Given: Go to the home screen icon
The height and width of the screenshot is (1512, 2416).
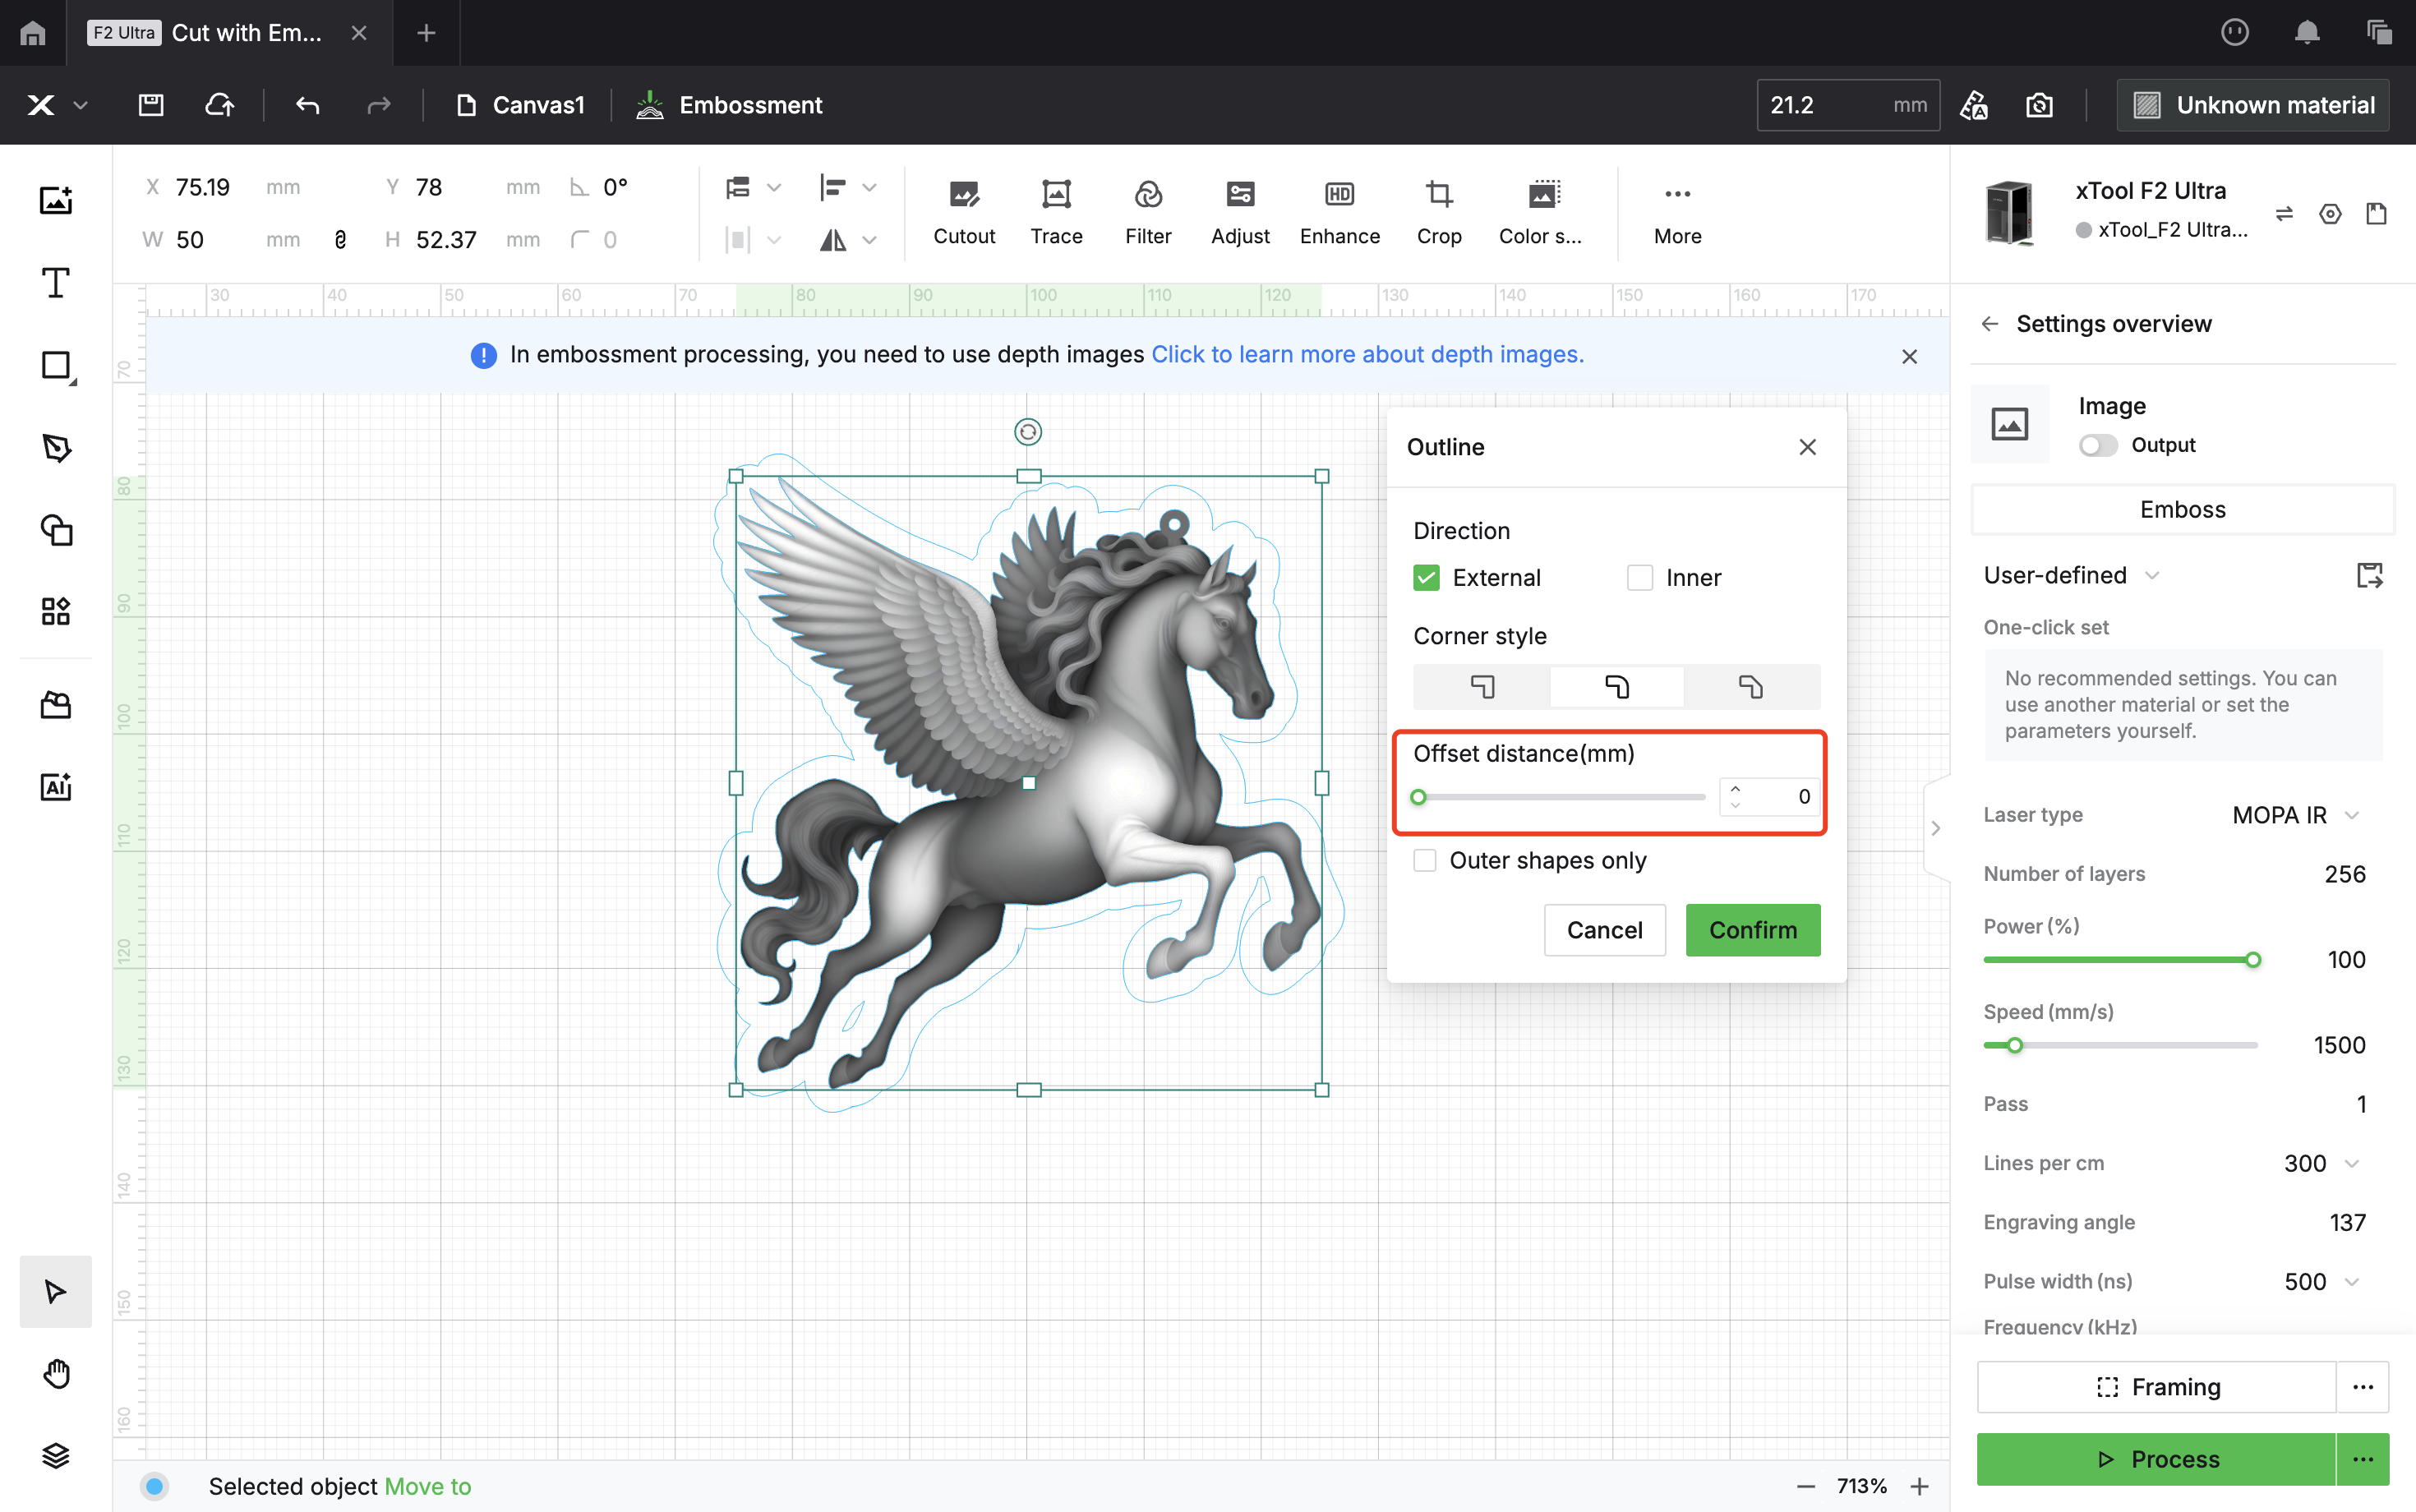Looking at the screenshot, I should pos(32,33).
